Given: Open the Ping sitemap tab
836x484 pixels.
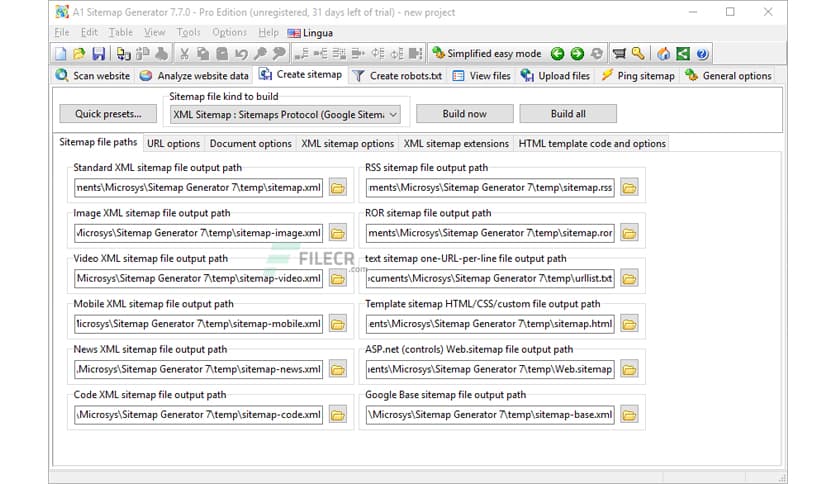Looking at the screenshot, I should pos(638,76).
